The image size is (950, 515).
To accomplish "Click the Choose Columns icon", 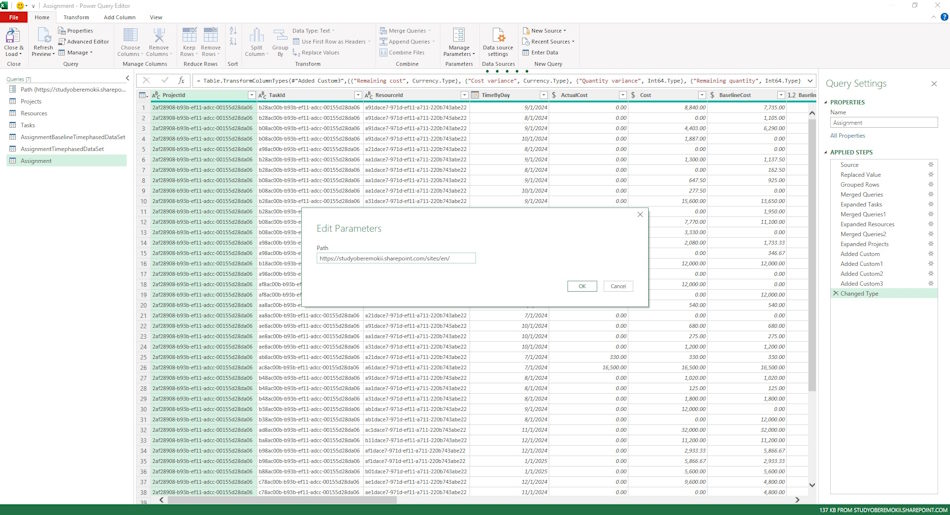I will [130, 35].
